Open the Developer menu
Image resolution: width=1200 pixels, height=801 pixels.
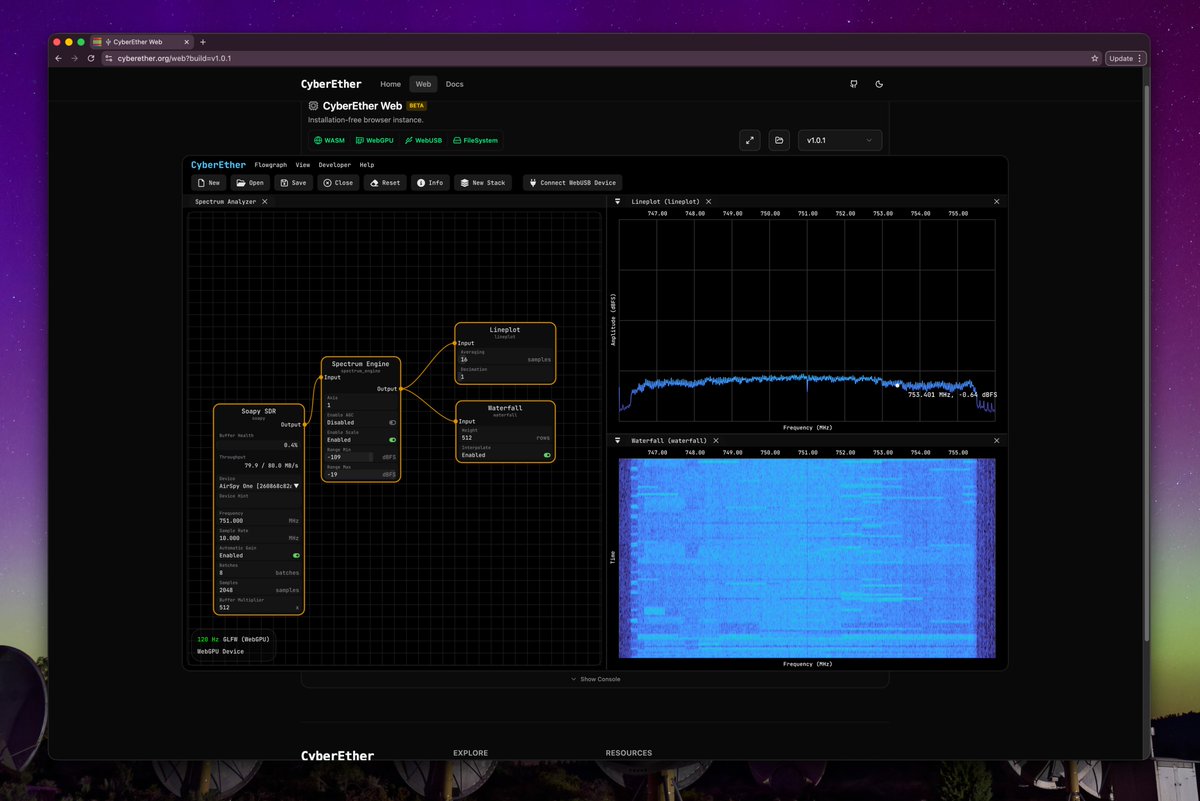coord(335,165)
